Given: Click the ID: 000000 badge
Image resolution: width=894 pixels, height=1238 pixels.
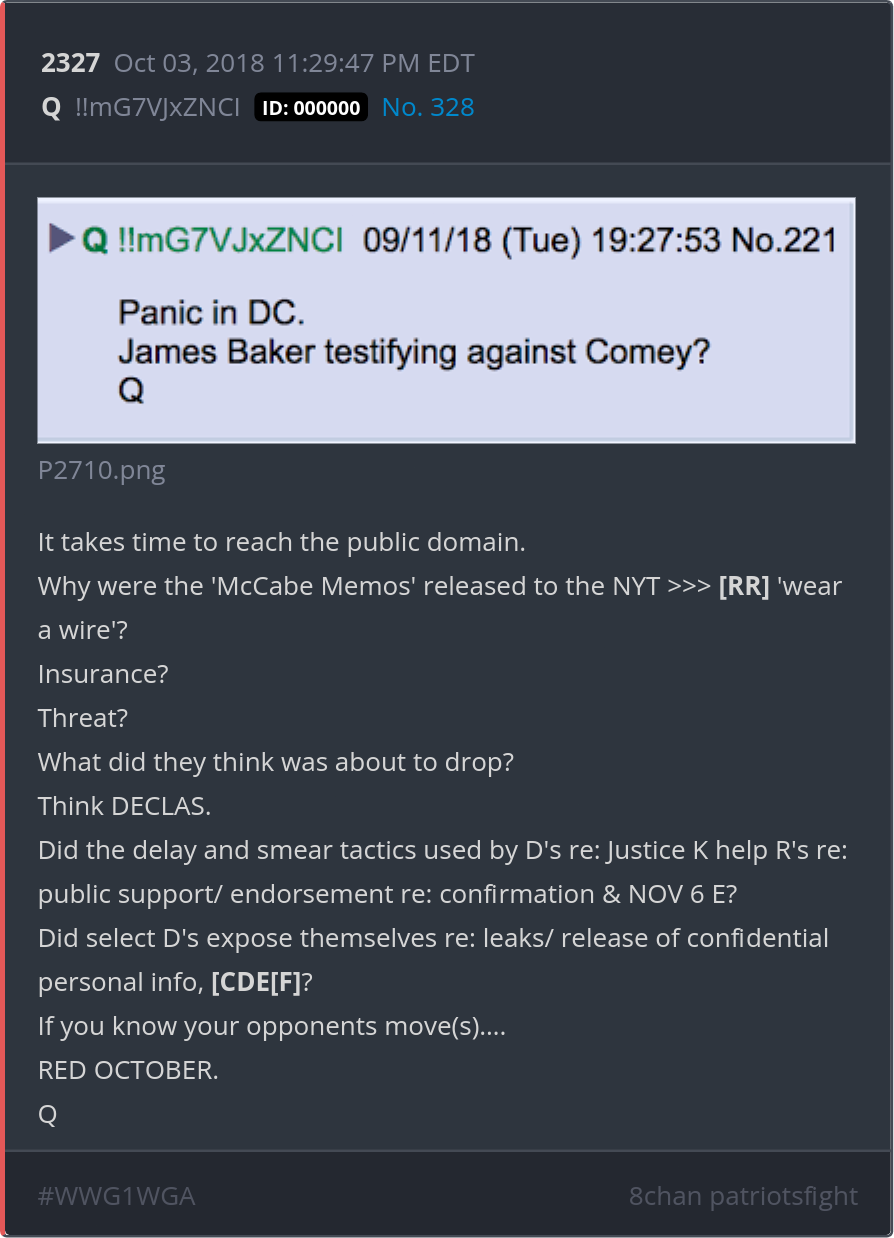Looking at the screenshot, I should pyautogui.click(x=311, y=108).
